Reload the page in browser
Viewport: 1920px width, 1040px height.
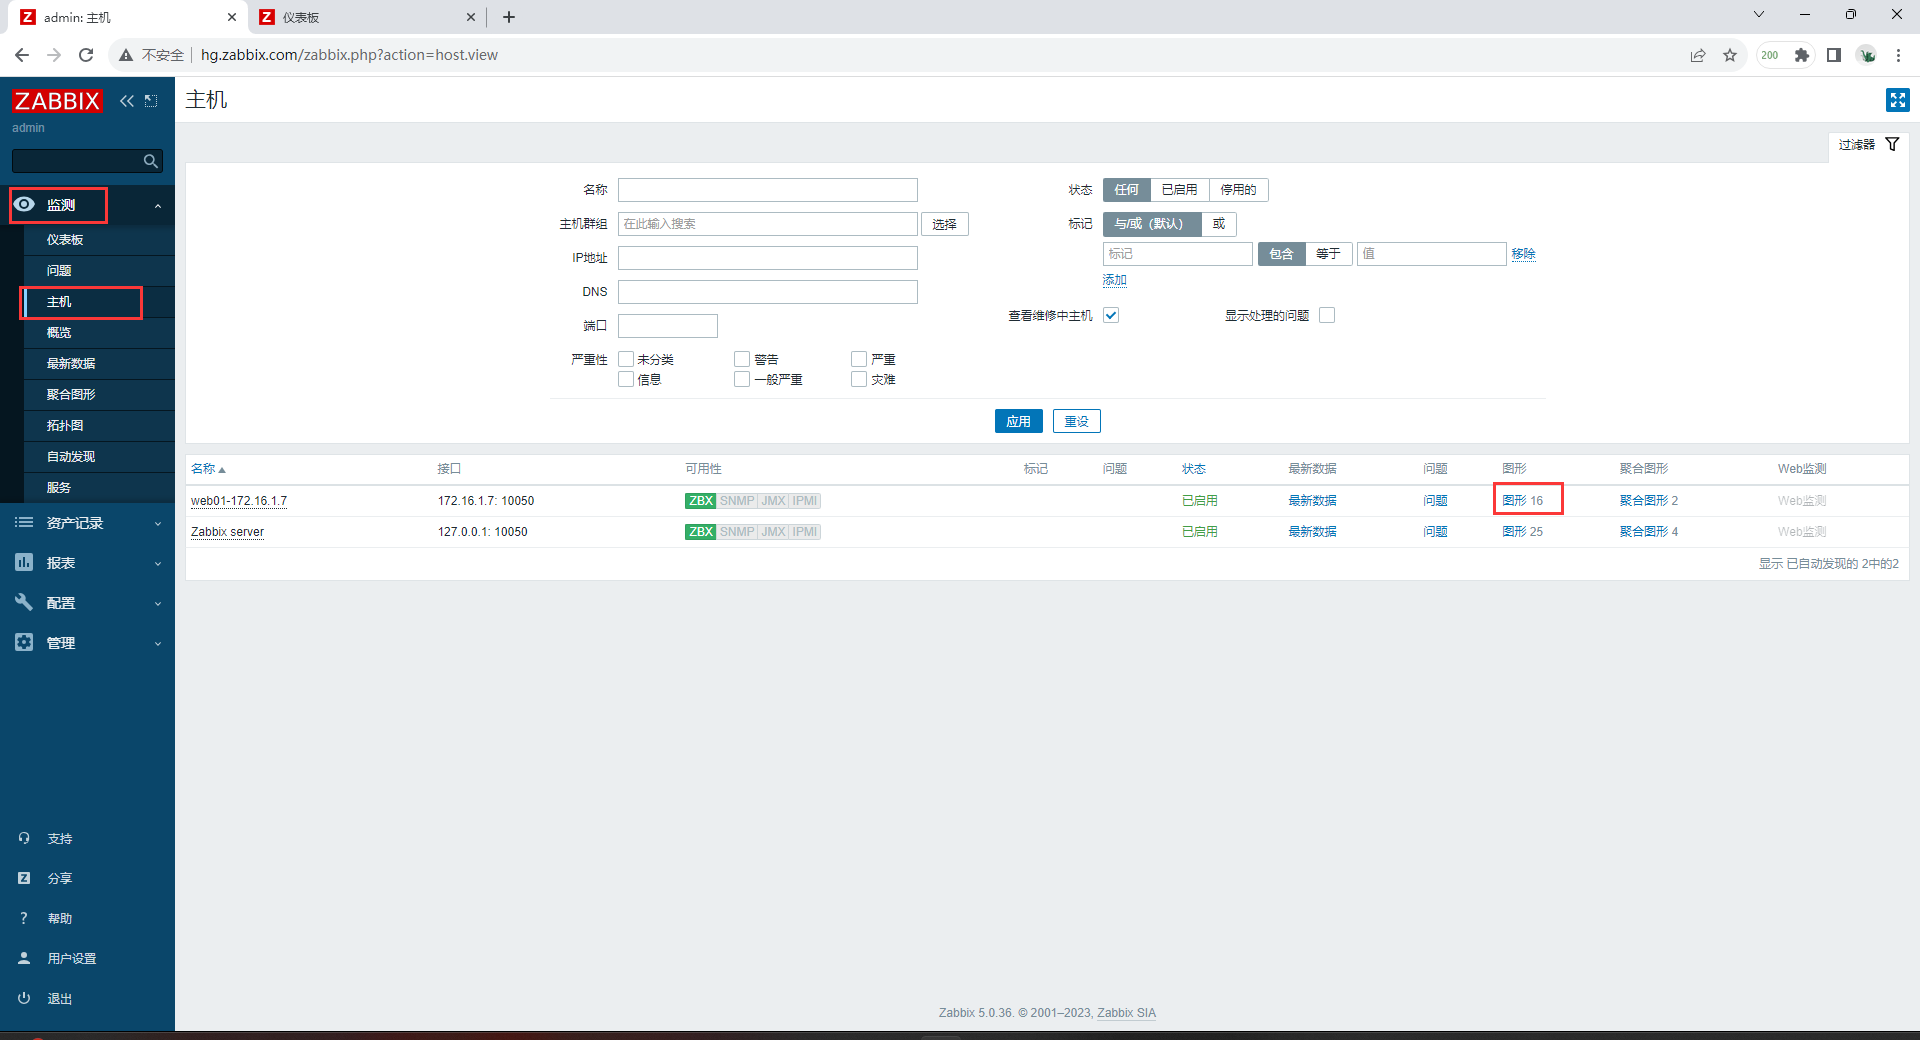click(86, 55)
